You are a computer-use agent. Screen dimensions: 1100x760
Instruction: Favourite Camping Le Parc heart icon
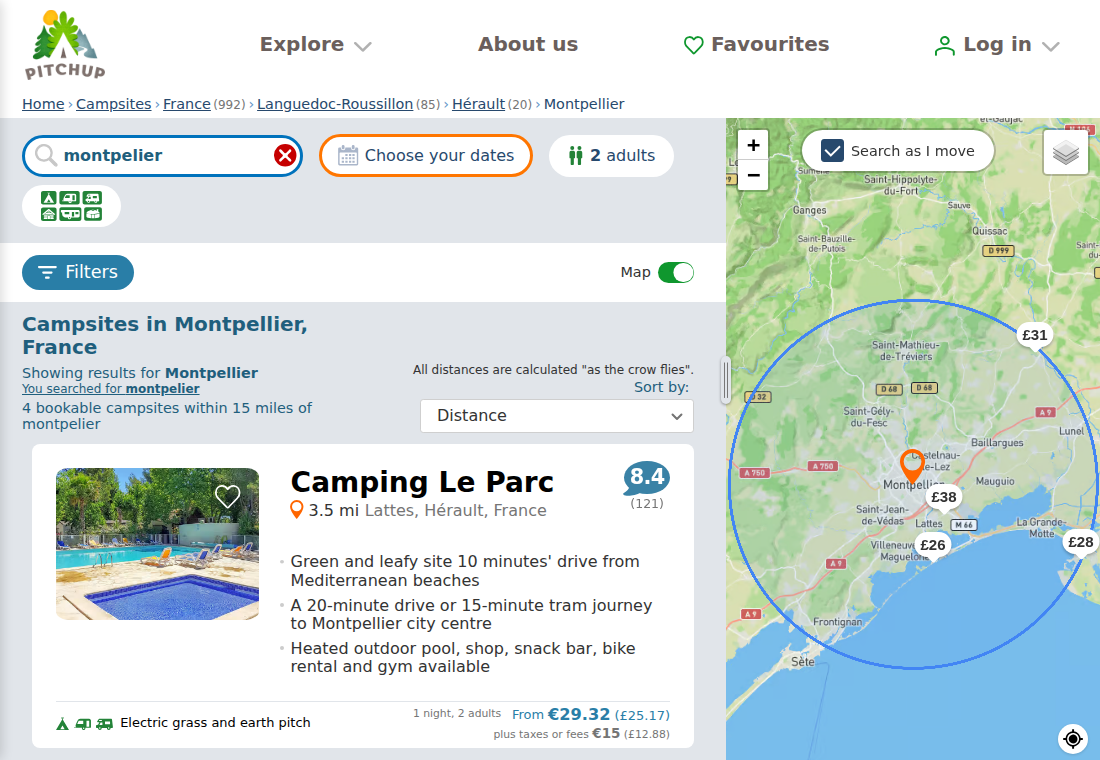click(227, 496)
